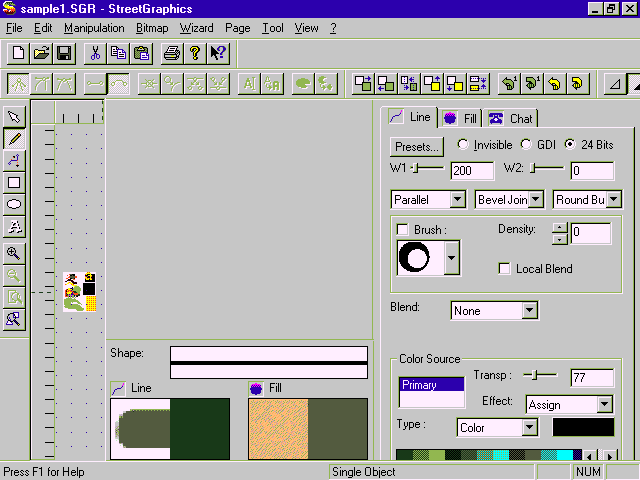Image resolution: width=640 pixels, height=480 pixels.
Task: Select the Invisible radio button
Action: click(x=463, y=145)
